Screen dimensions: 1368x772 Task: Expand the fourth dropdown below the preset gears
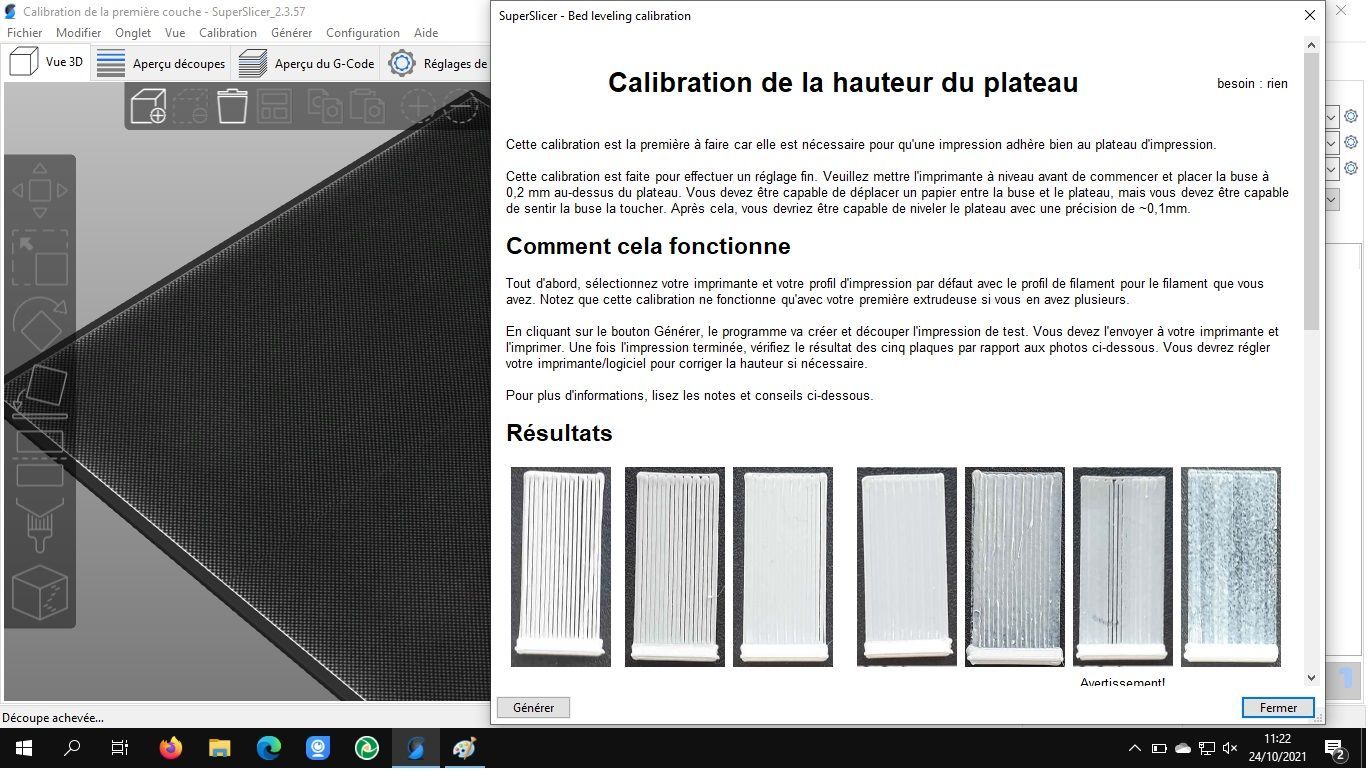pos(1331,200)
